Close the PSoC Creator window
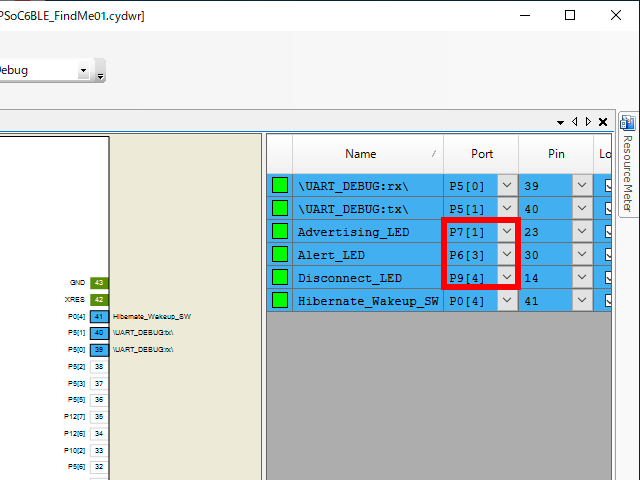 [616, 16]
